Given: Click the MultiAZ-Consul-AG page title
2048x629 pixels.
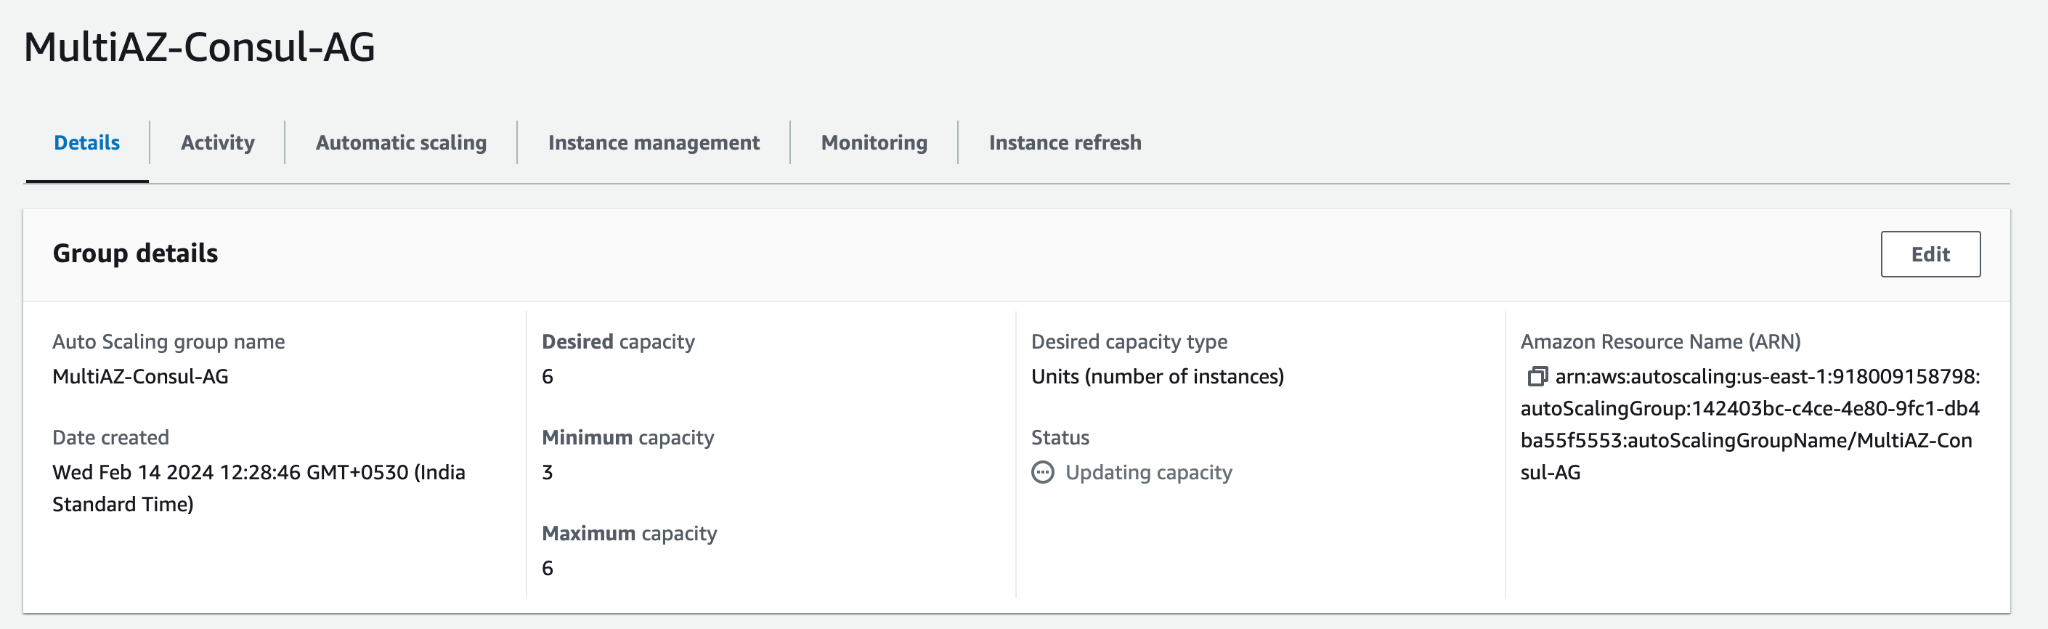Looking at the screenshot, I should (x=199, y=47).
